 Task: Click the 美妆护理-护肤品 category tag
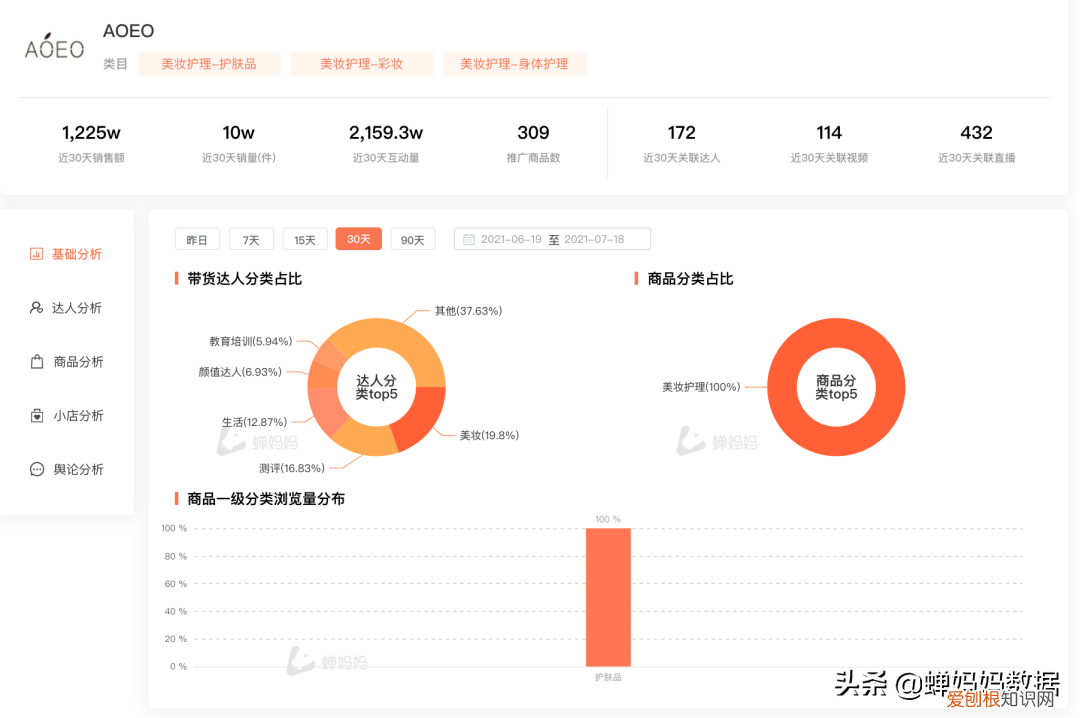[x=209, y=63]
